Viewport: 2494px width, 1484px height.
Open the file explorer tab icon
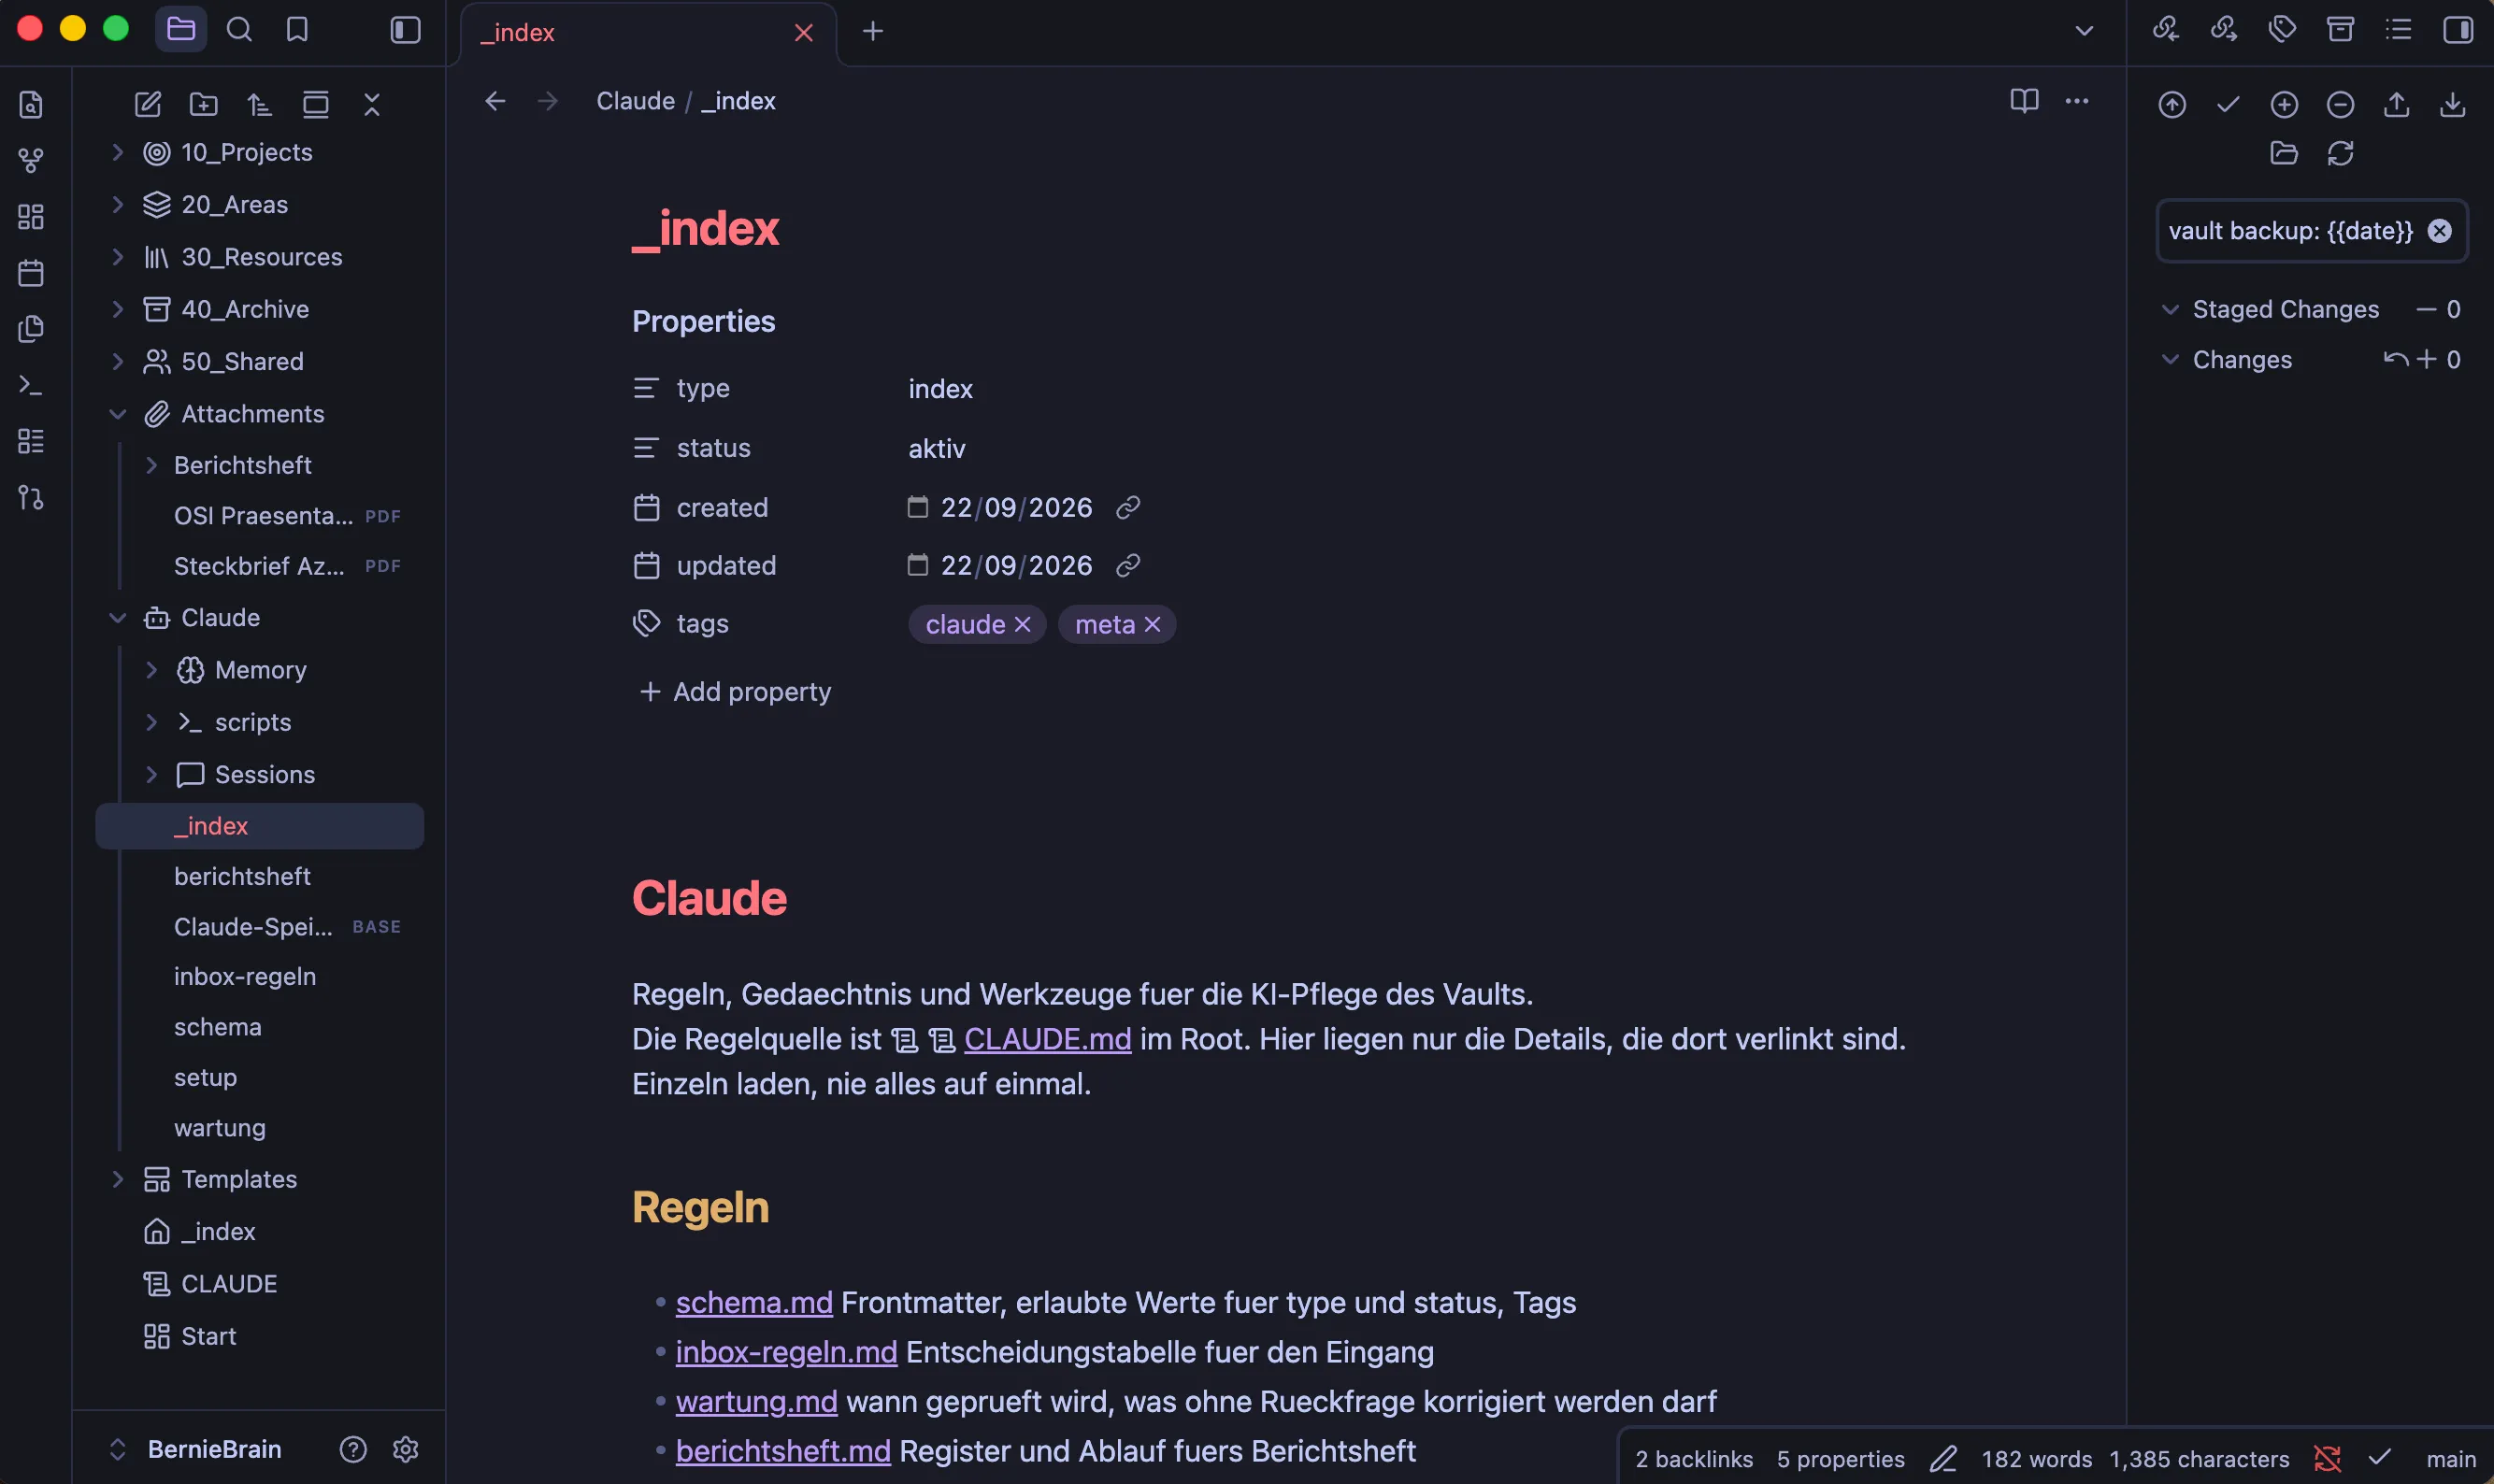[x=181, y=29]
